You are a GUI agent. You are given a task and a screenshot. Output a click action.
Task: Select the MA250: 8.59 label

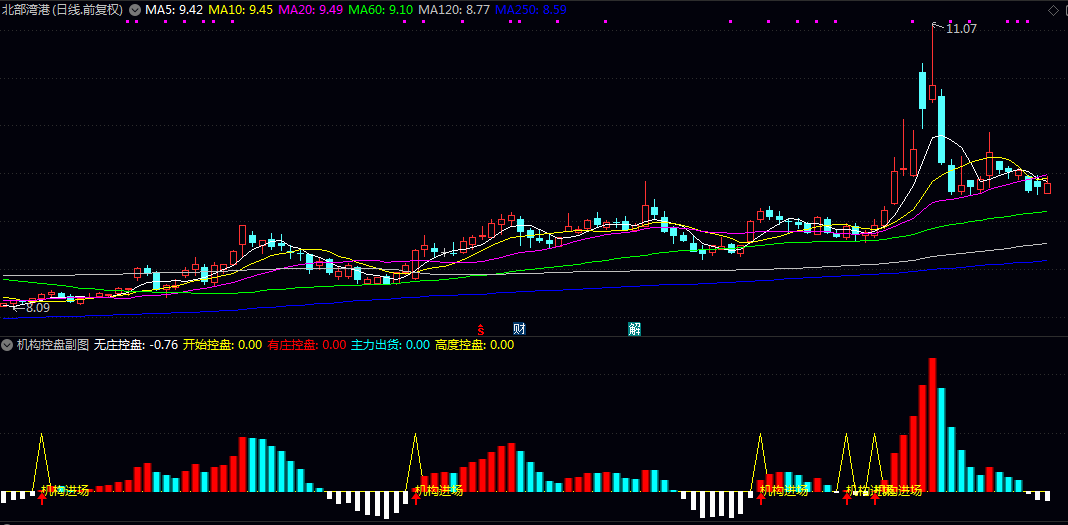pyautogui.click(x=531, y=10)
